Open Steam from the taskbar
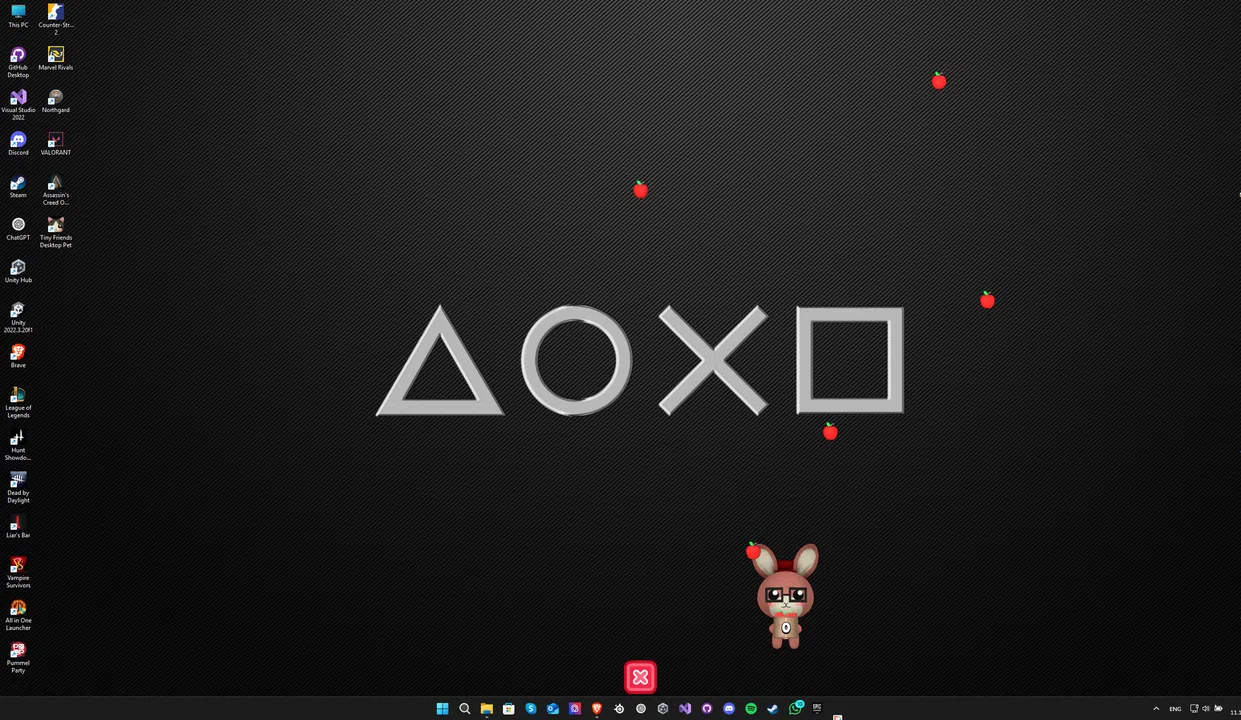Screen dimensions: 1241x720 pyautogui.click(x=773, y=709)
